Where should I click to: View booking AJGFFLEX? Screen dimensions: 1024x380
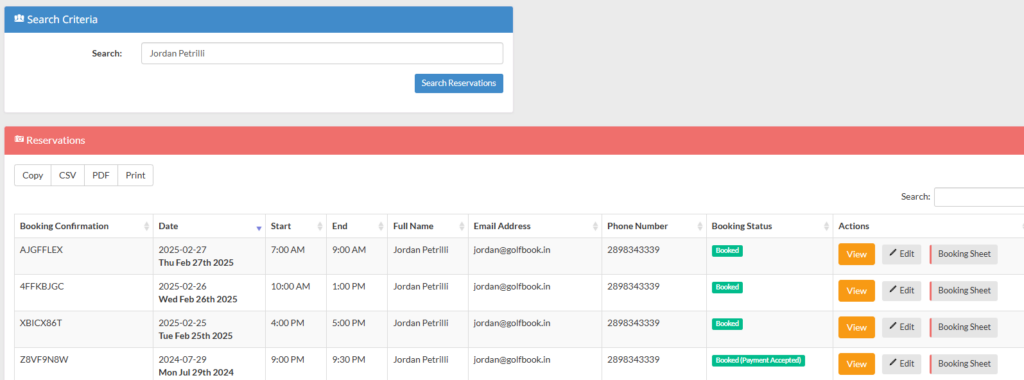coord(856,254)
